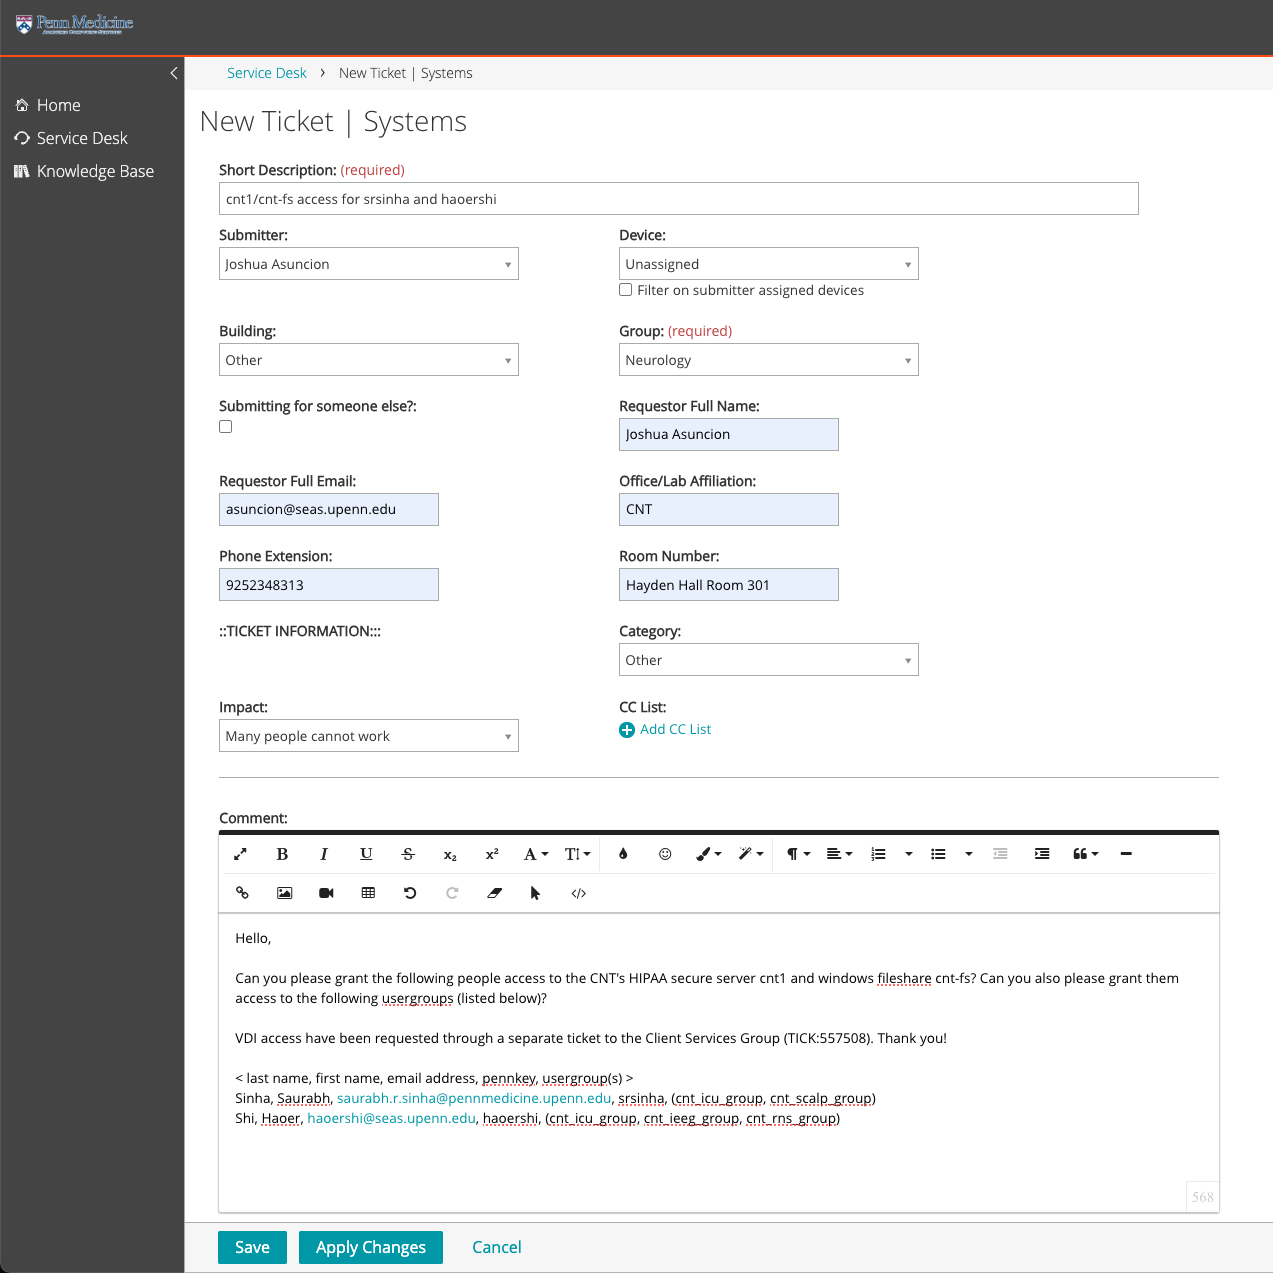Clear formatting with the eraser icon
The width and height of the screenshot is (1273, 1273).
click(x=494, y=893)
